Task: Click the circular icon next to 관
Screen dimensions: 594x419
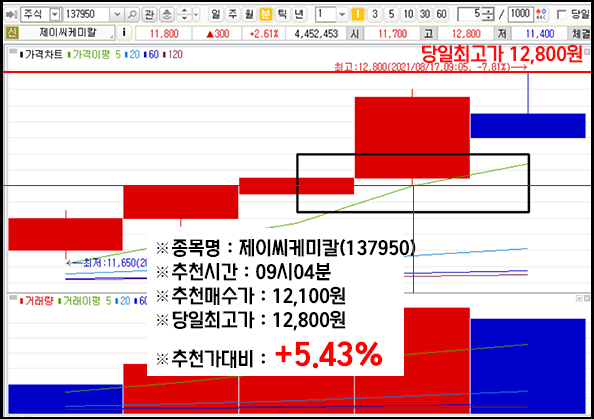Action: click(167, 14)
